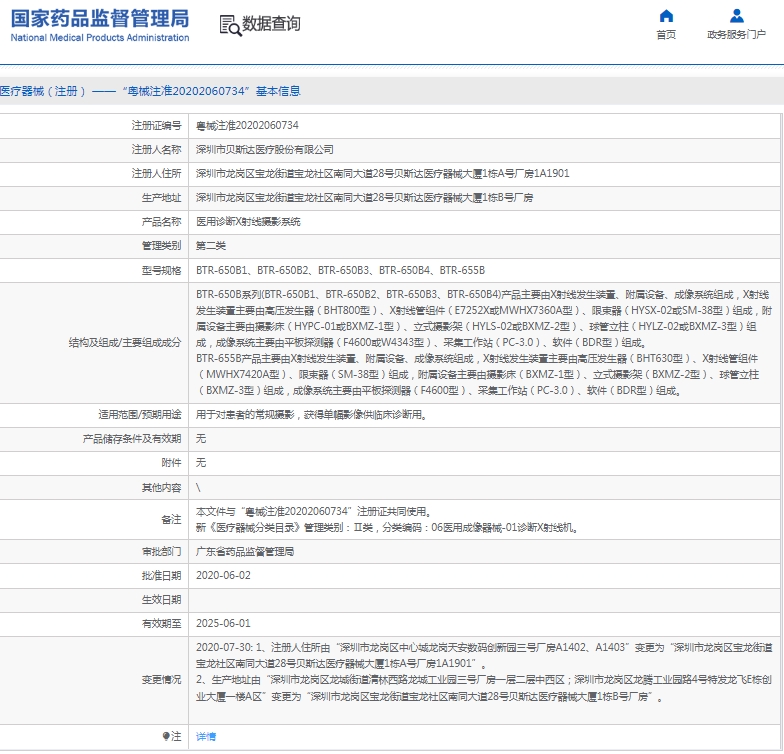The image size is (784, 754).
Task: Click the 注册人名称 row label
Action: 156,150
